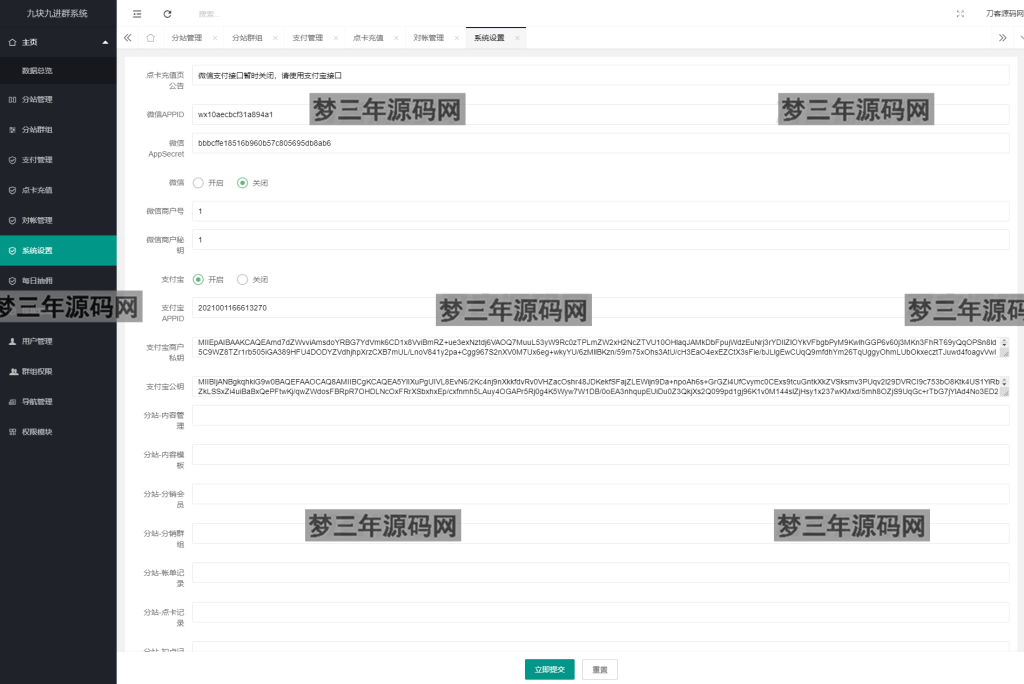Image resolution: width=1024 pixels, height=684 pixels.
Task: Open the home tab icon in the tab bar
Action: 151,38
